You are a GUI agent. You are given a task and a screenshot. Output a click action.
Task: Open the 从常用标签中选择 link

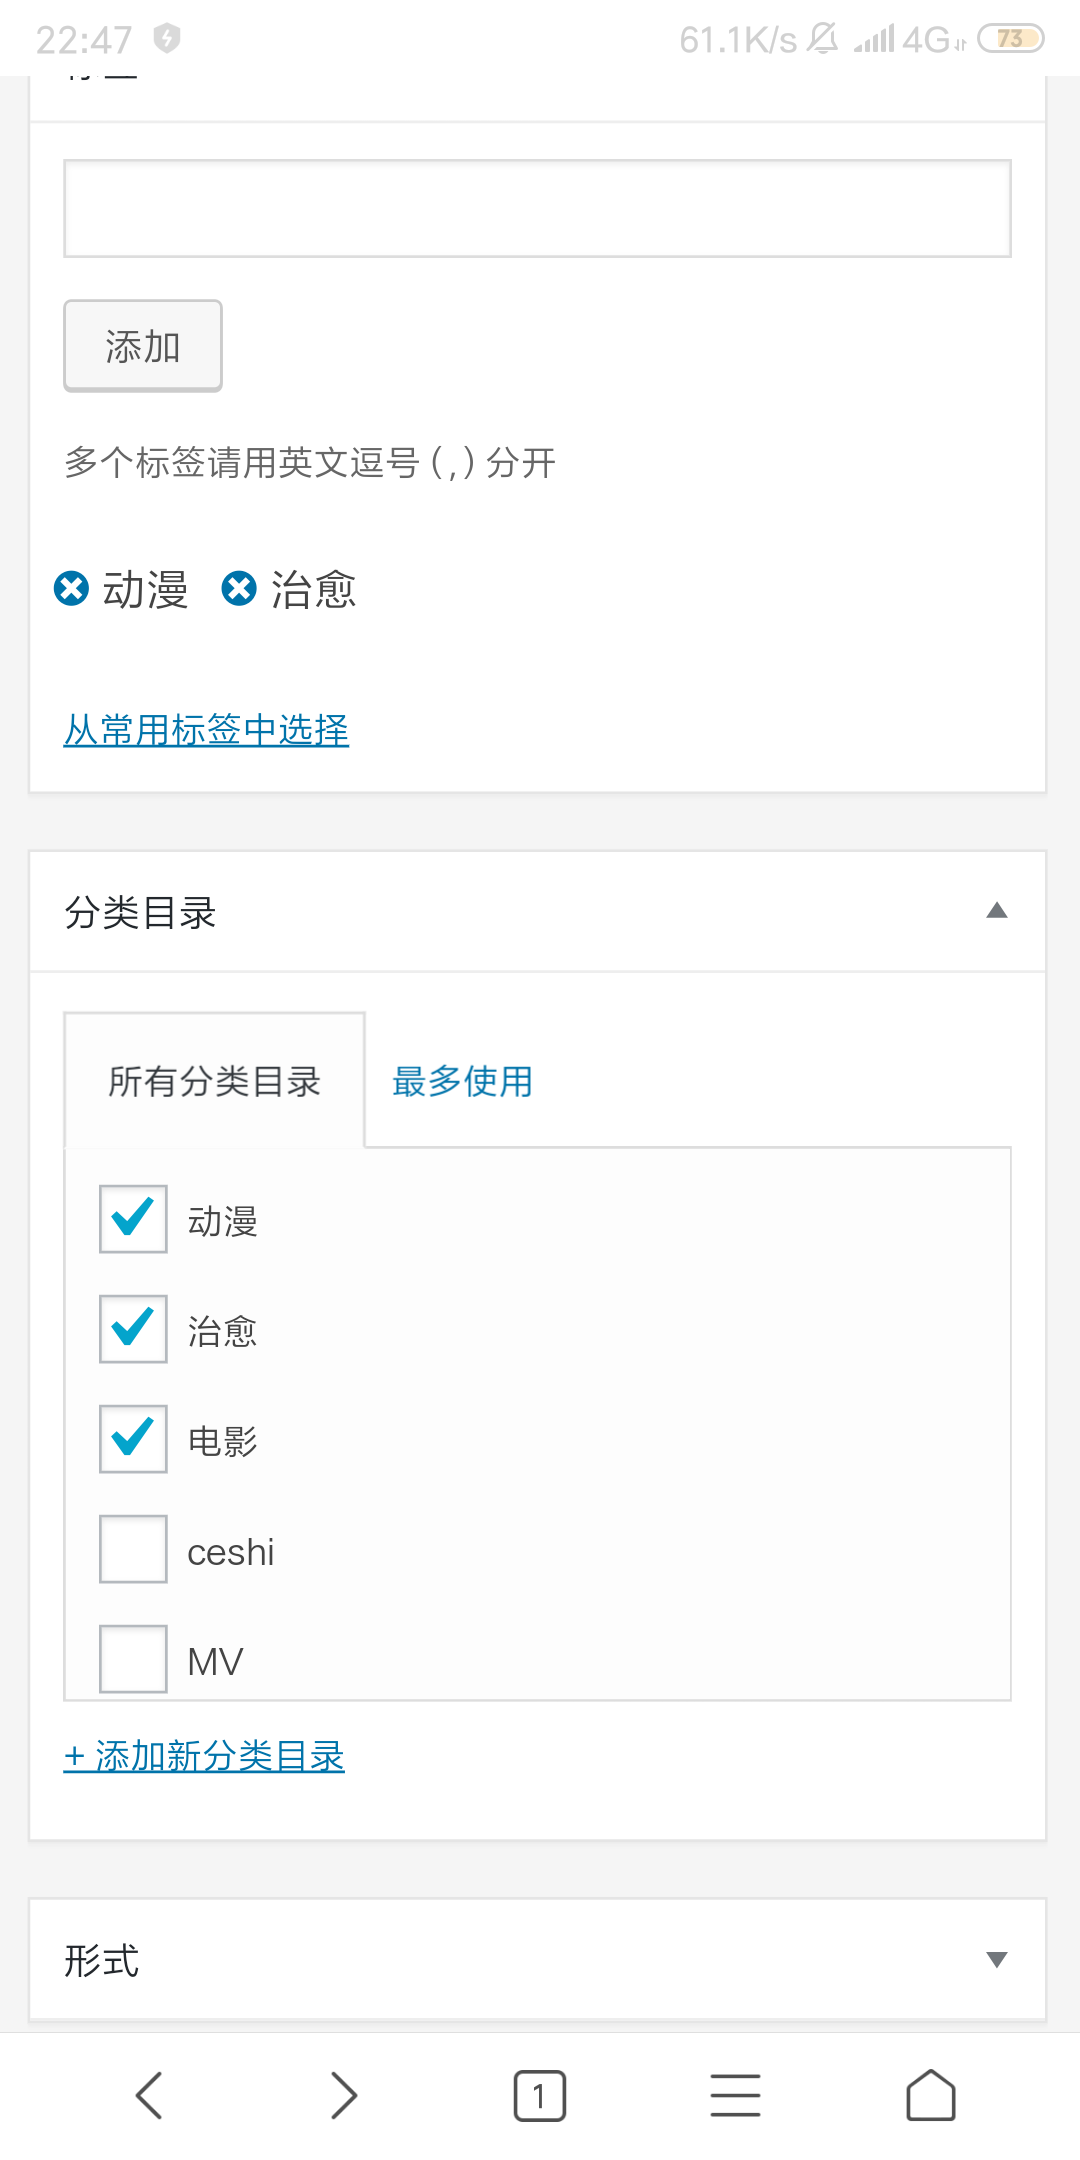pyautogui.click(x=206, y=730)
